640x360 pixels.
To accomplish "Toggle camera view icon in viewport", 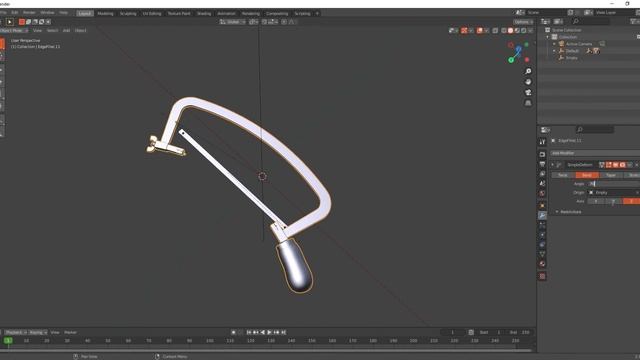I will pyautogui.click(x=528, y=93).
